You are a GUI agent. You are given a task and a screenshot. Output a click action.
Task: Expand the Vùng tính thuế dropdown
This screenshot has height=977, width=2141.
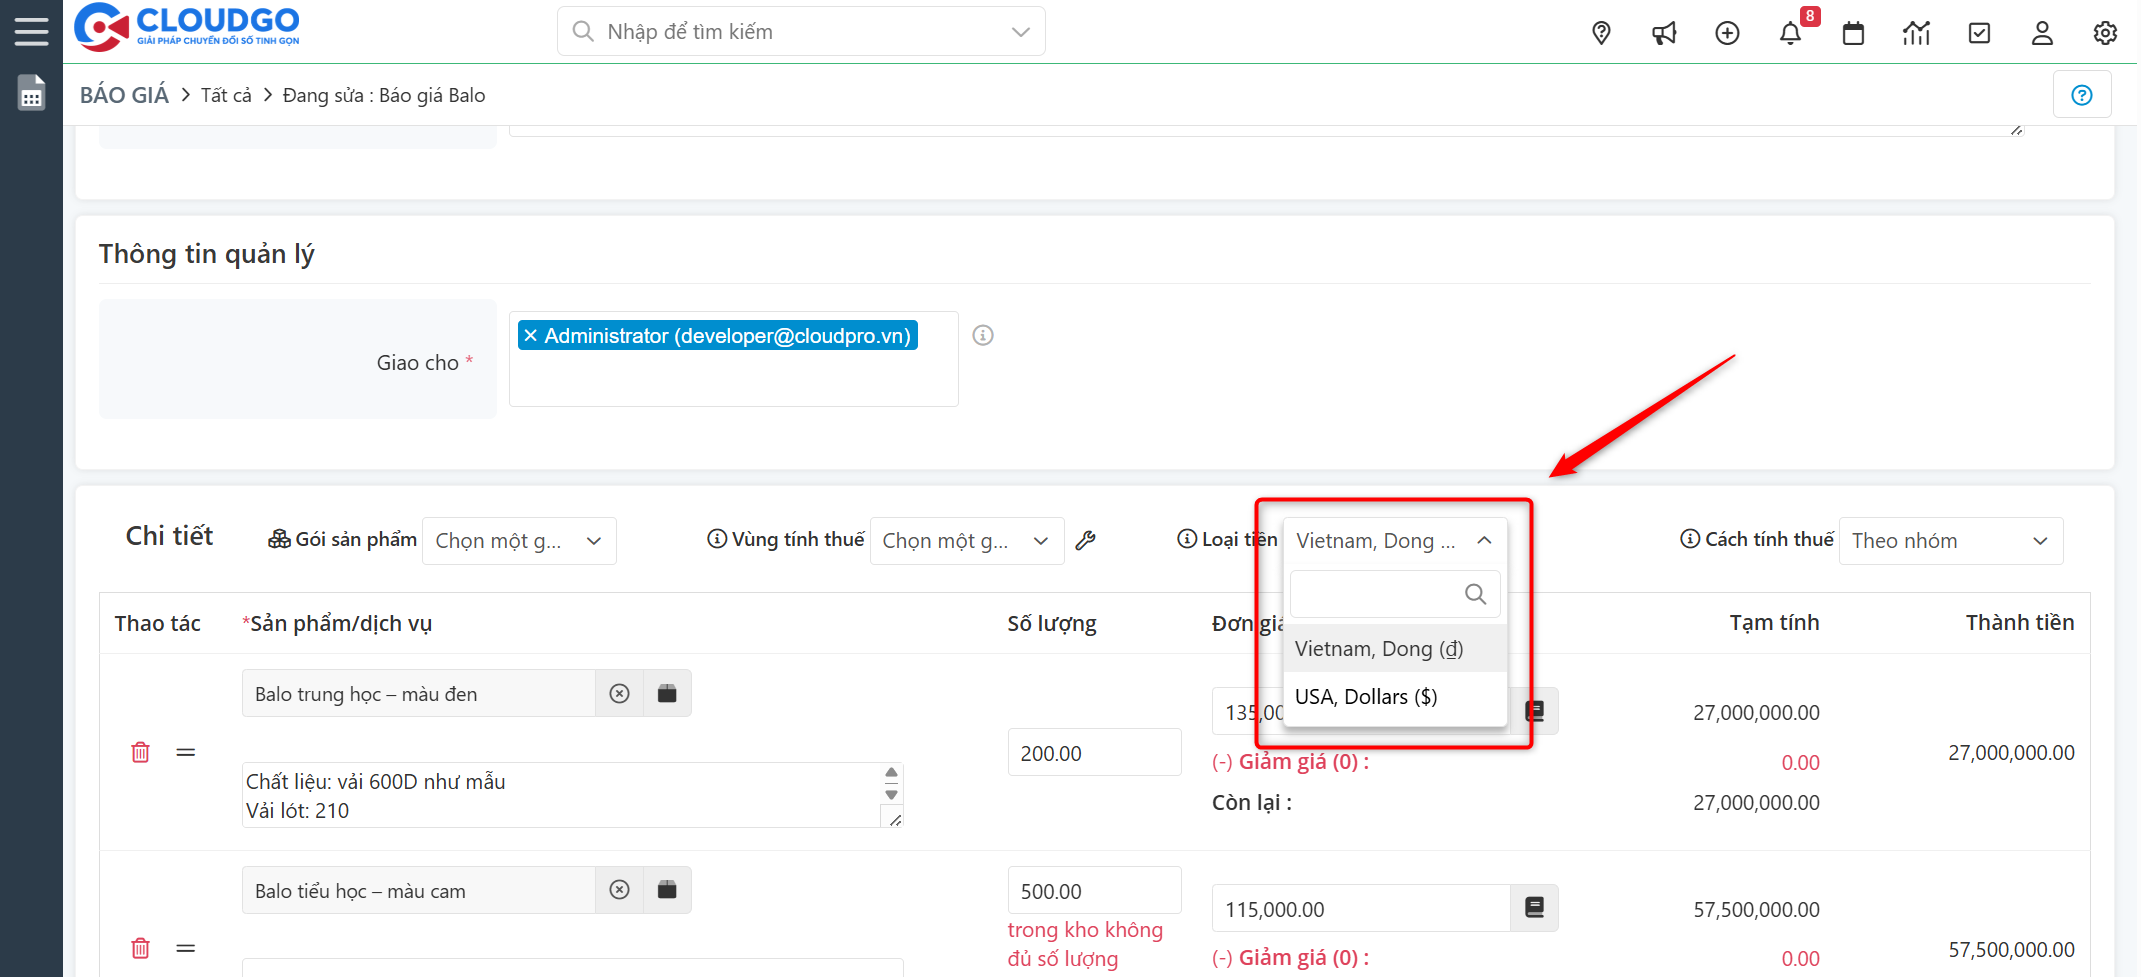pos(966,541)
